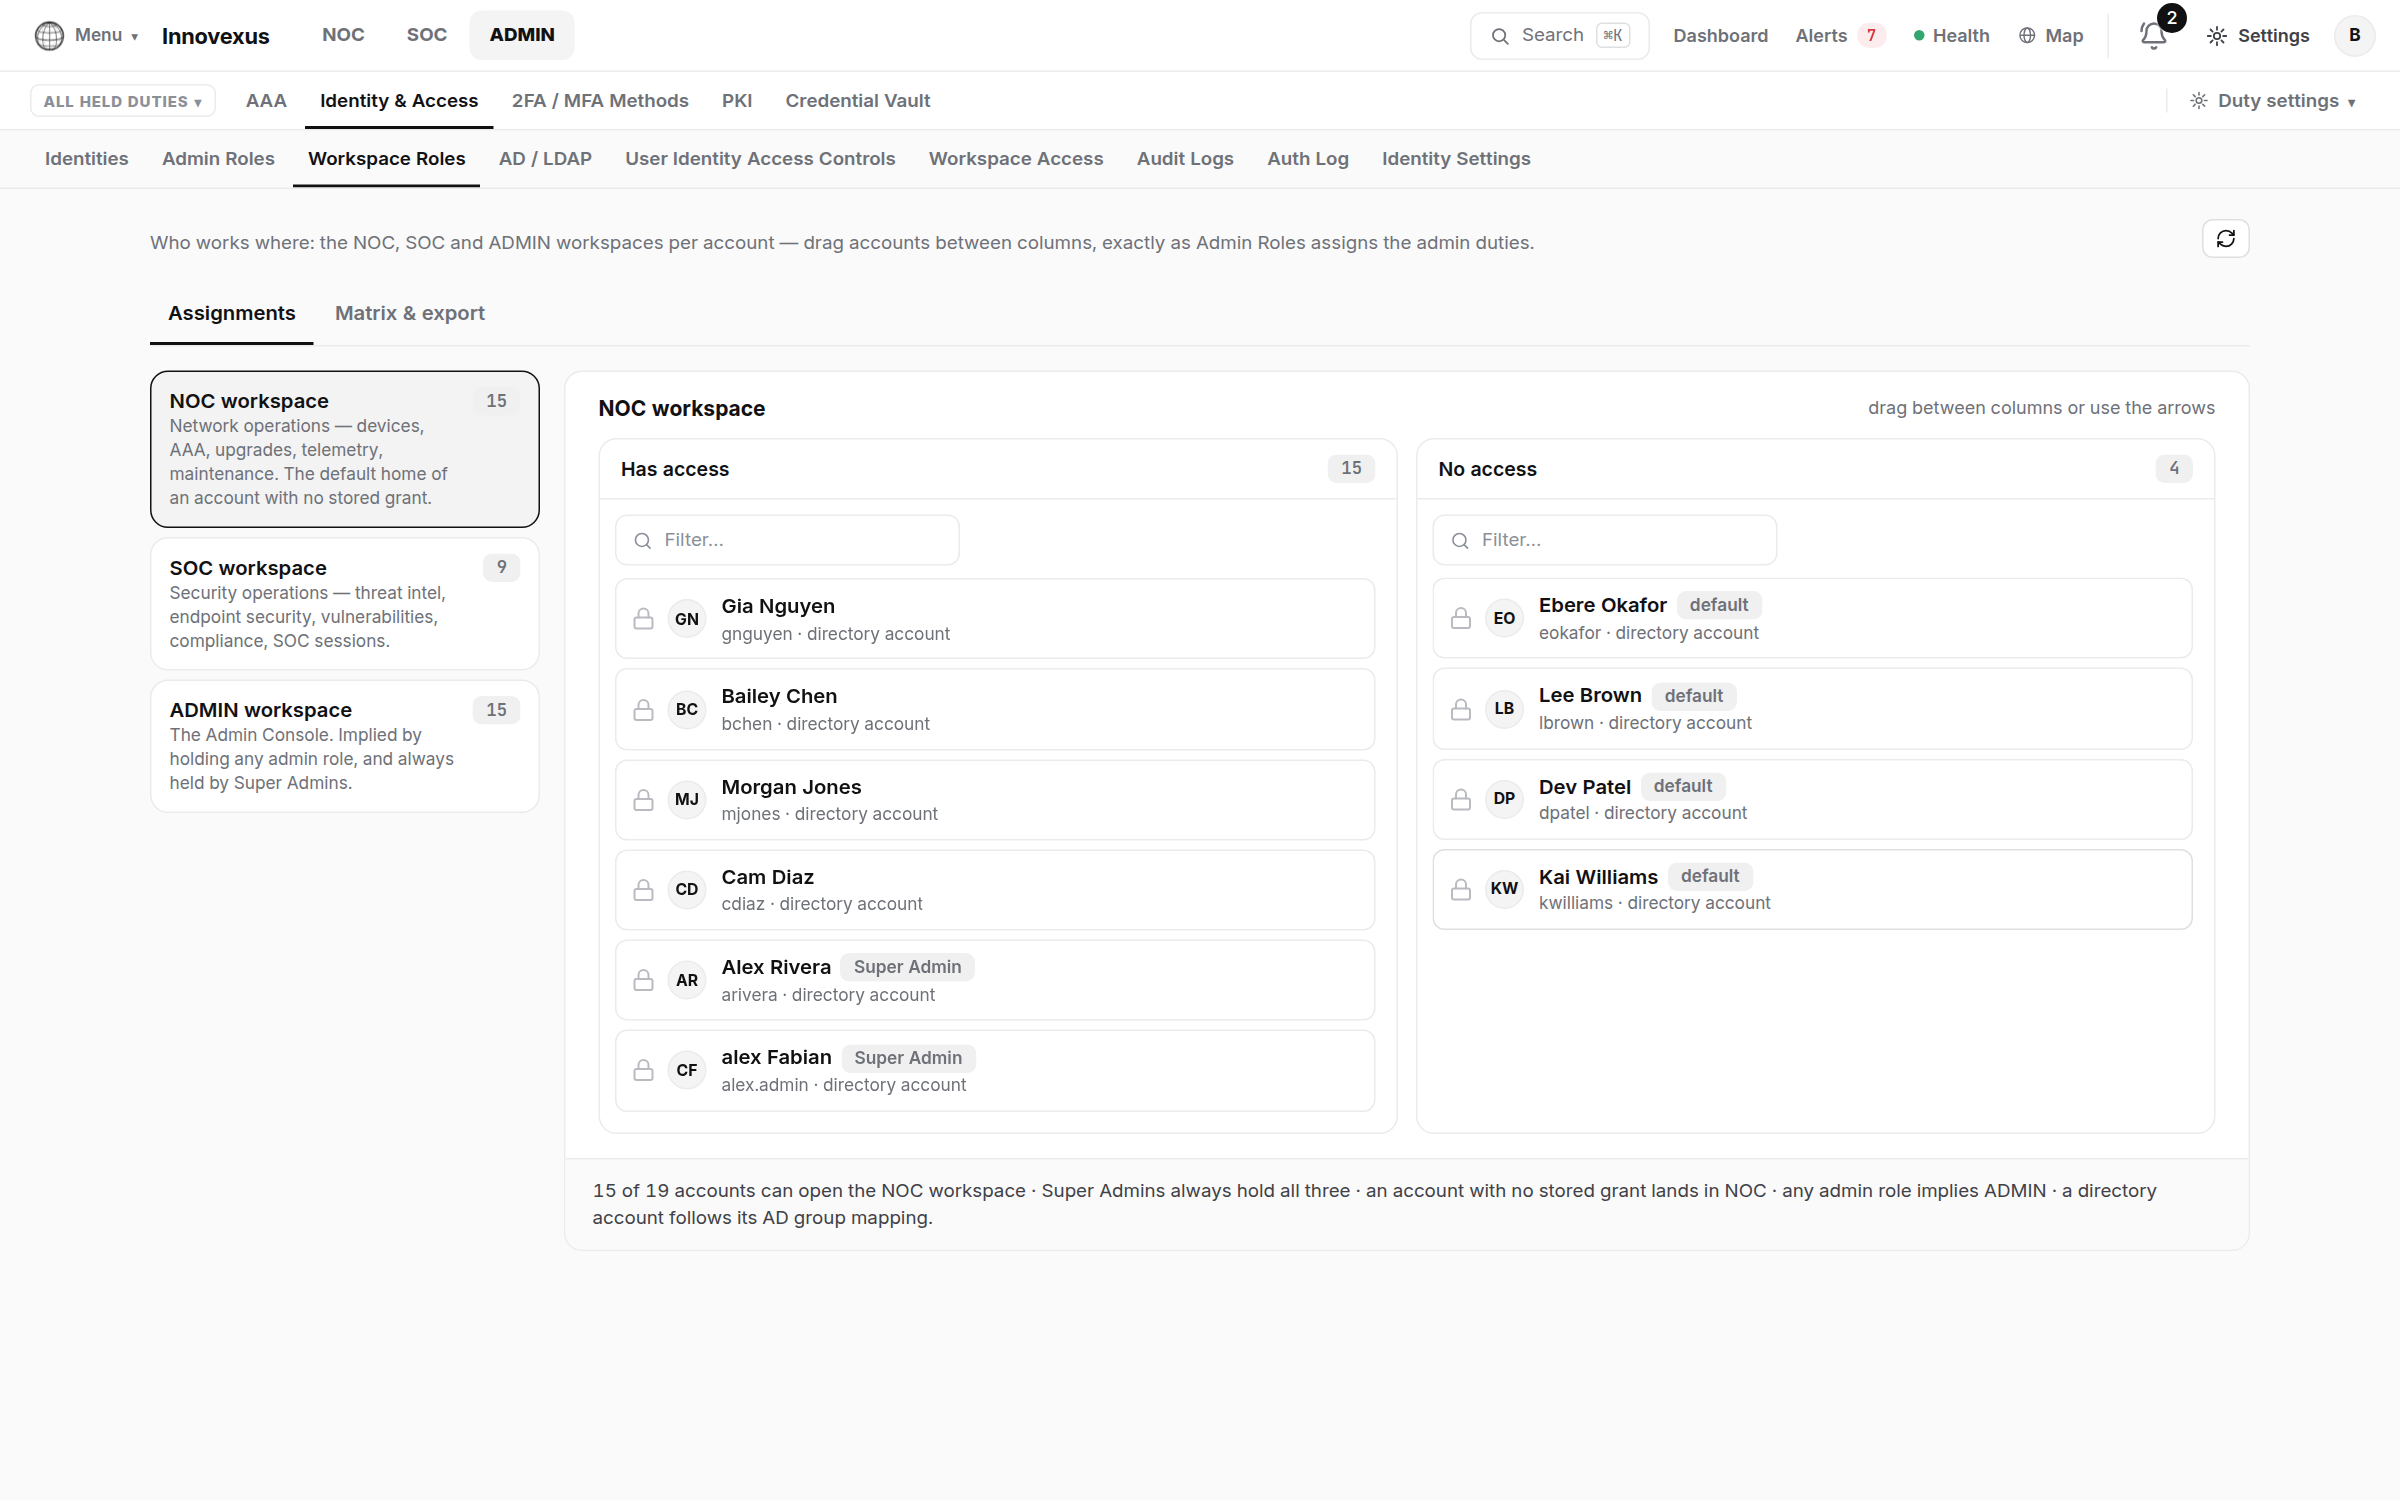The width and height of the screenshot is (2400, 1500).
Task: Click the MJ avatar for Morgan Jones
Action: pyautogui.click(x=687, y=800)
